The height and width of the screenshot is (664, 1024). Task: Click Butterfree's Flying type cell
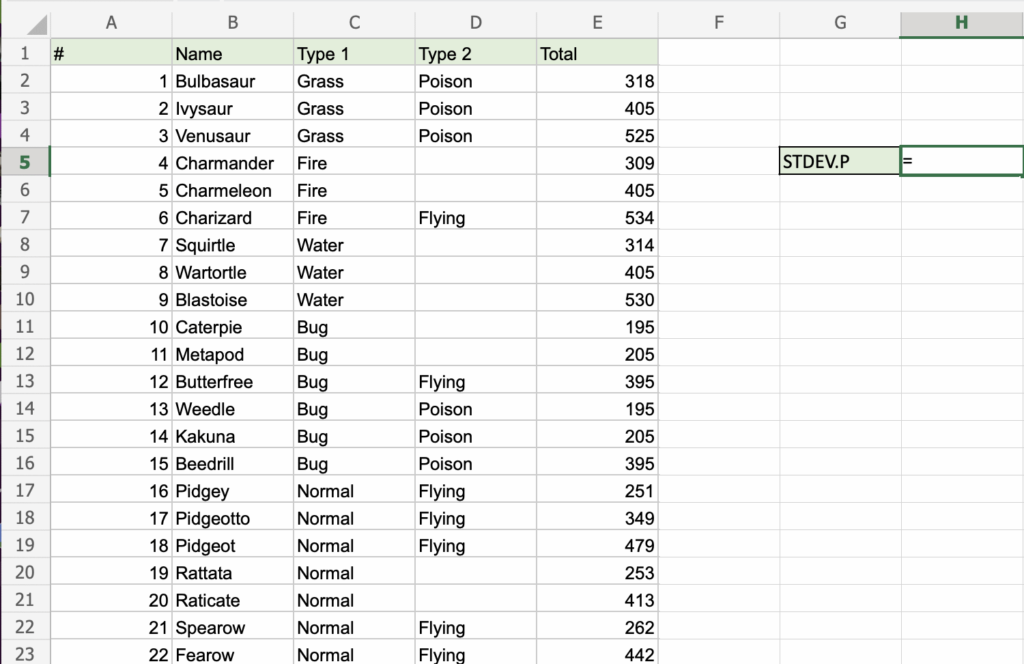(x=475, y=382)
